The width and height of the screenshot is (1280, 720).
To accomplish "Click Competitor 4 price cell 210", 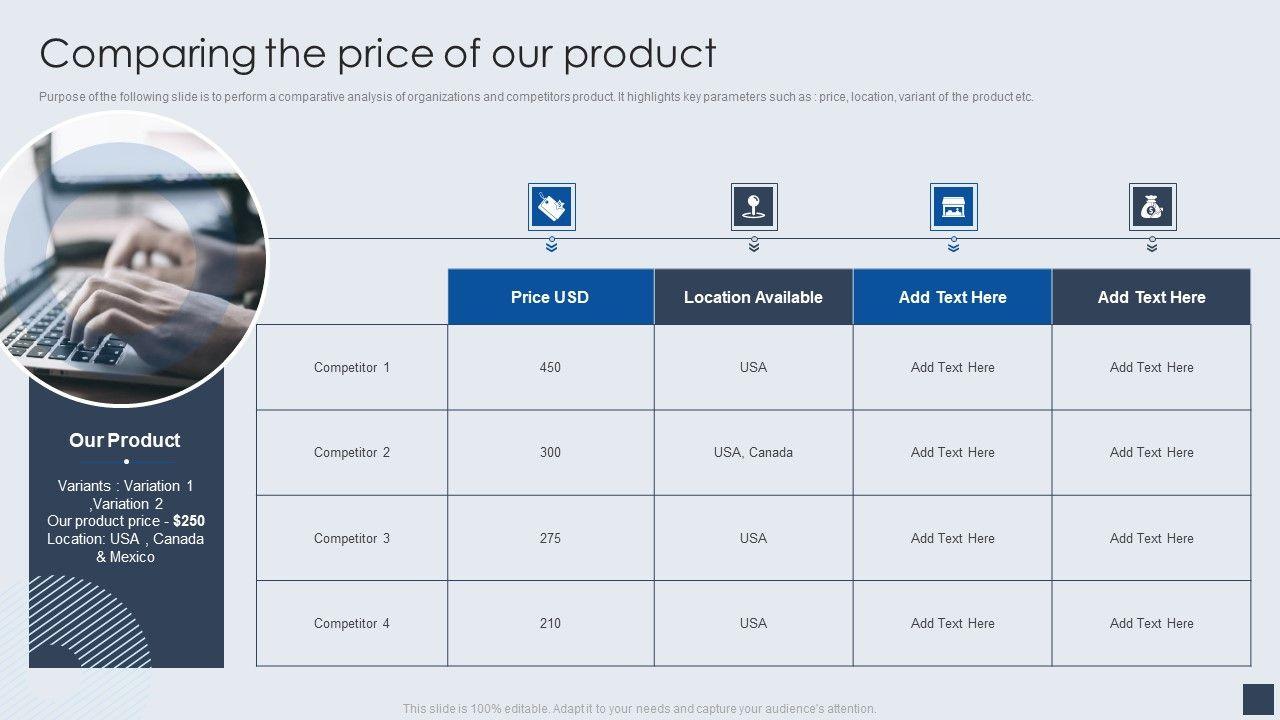I will [550, 623].
